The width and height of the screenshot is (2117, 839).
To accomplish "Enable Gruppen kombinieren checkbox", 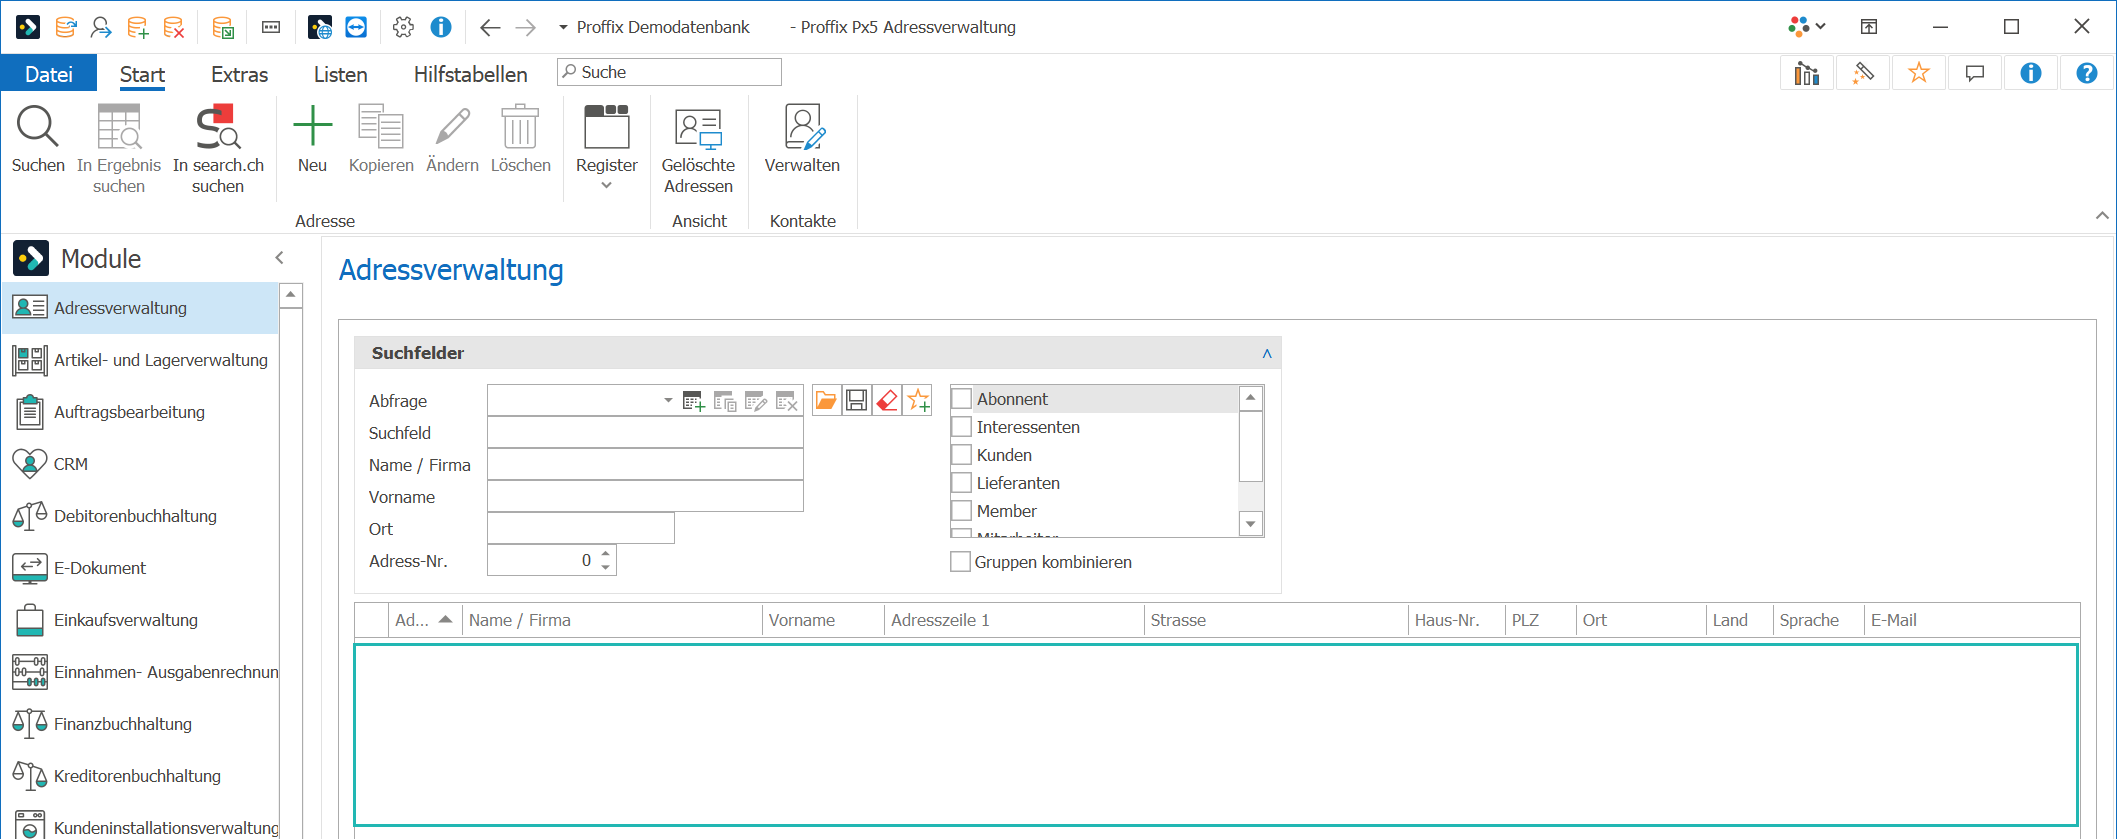I will click(960, 562).
